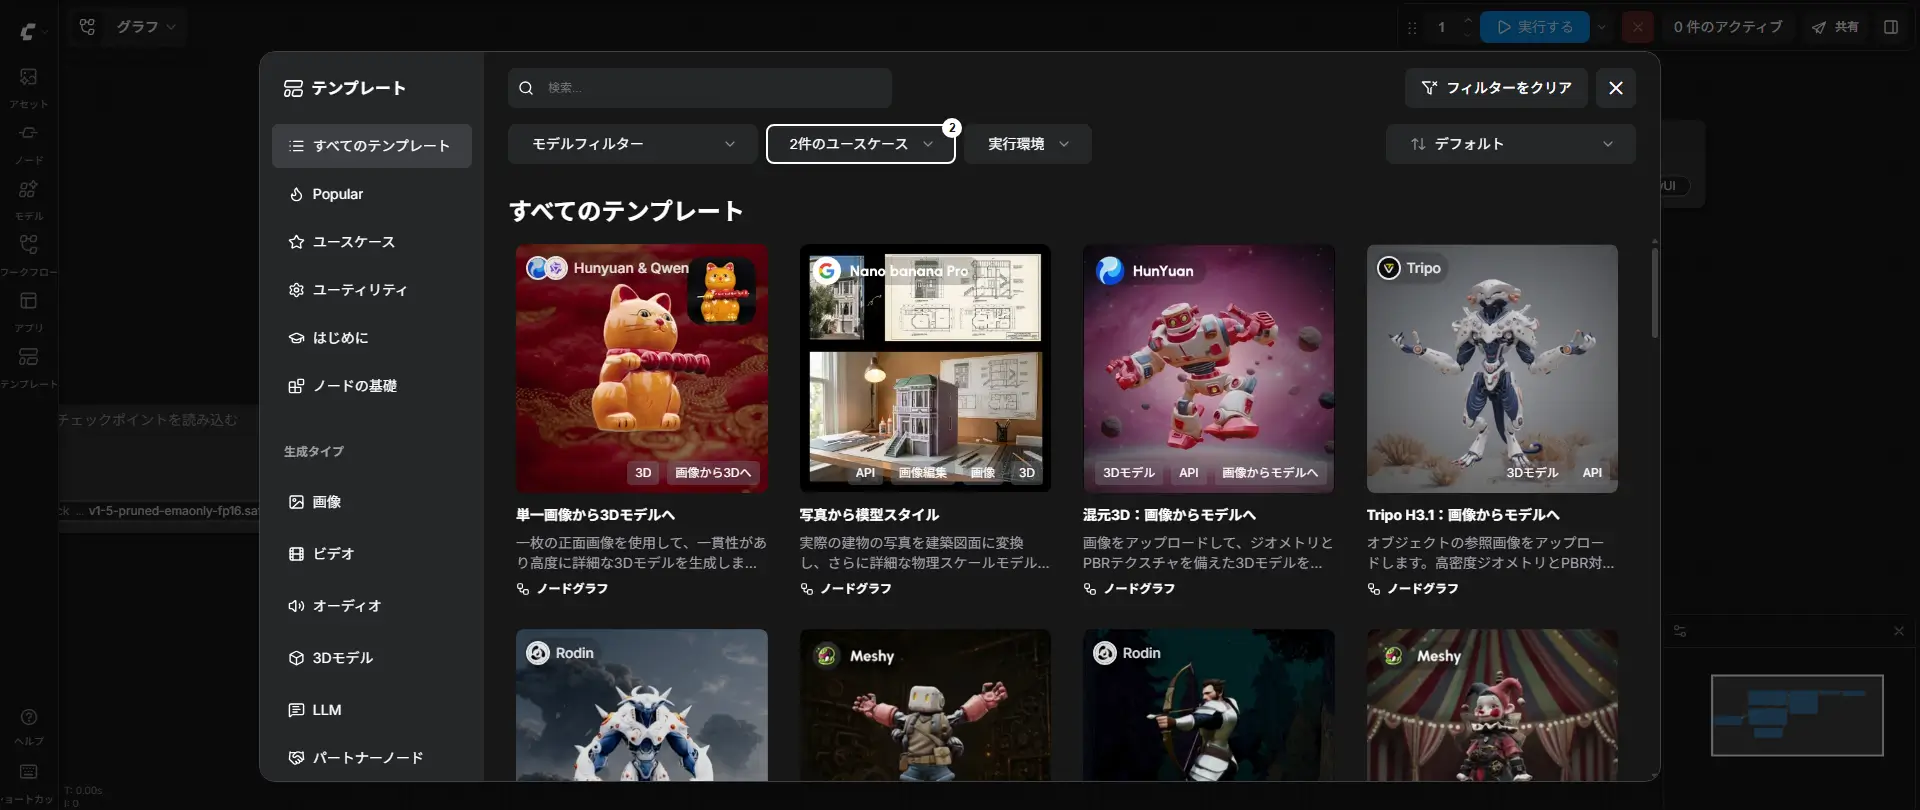Image resolution: width=1920 pixels, height=810 pixels.
Task: Select the はじめに category
Action: 372,338
